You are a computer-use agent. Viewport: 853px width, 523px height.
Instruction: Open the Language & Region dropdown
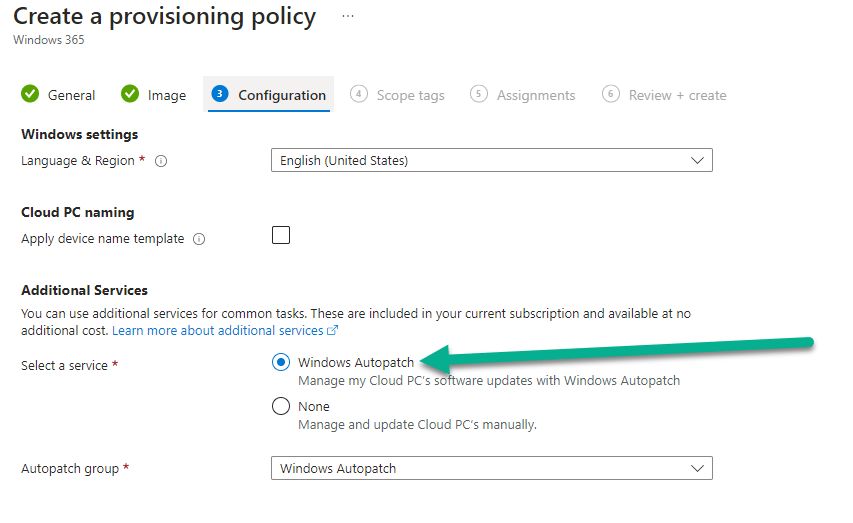(x=491, y=160)
